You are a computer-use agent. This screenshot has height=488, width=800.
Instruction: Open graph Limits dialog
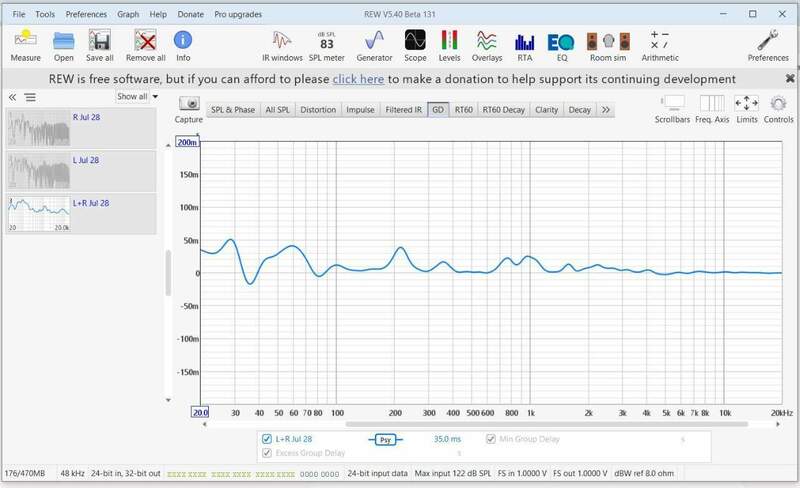[x=746, y=109]
